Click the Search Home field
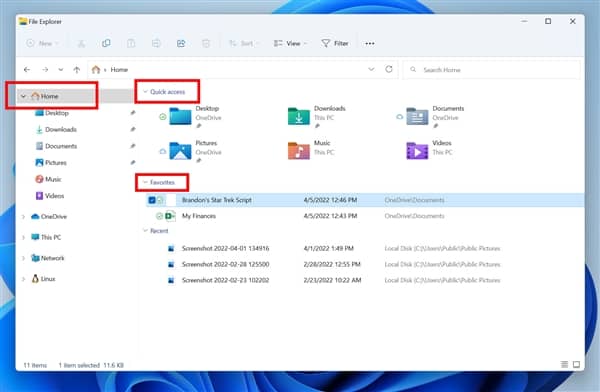Image resolution: width=600 pixels, height=392 pixels. (492, 70)
